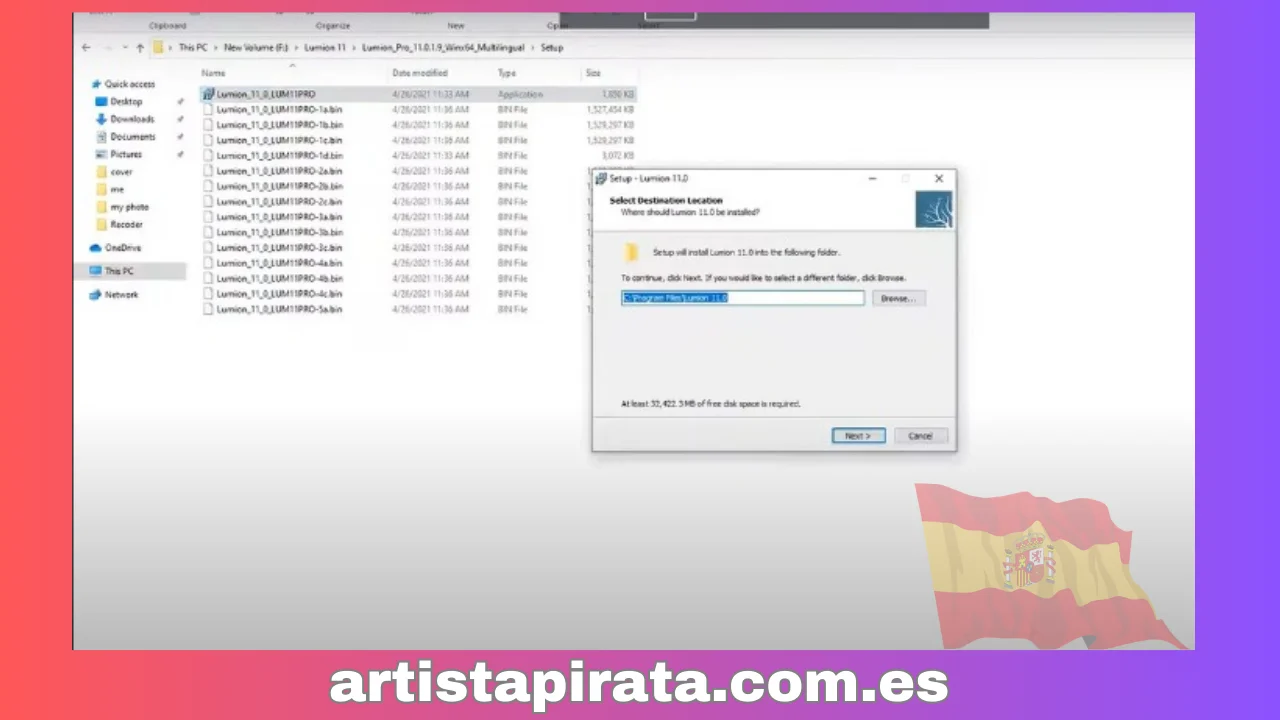This screenshot has width=1280, height=720.
Task: Expand chevron before Setup in the breadcrumb
Action: click(x=534, y=47)
